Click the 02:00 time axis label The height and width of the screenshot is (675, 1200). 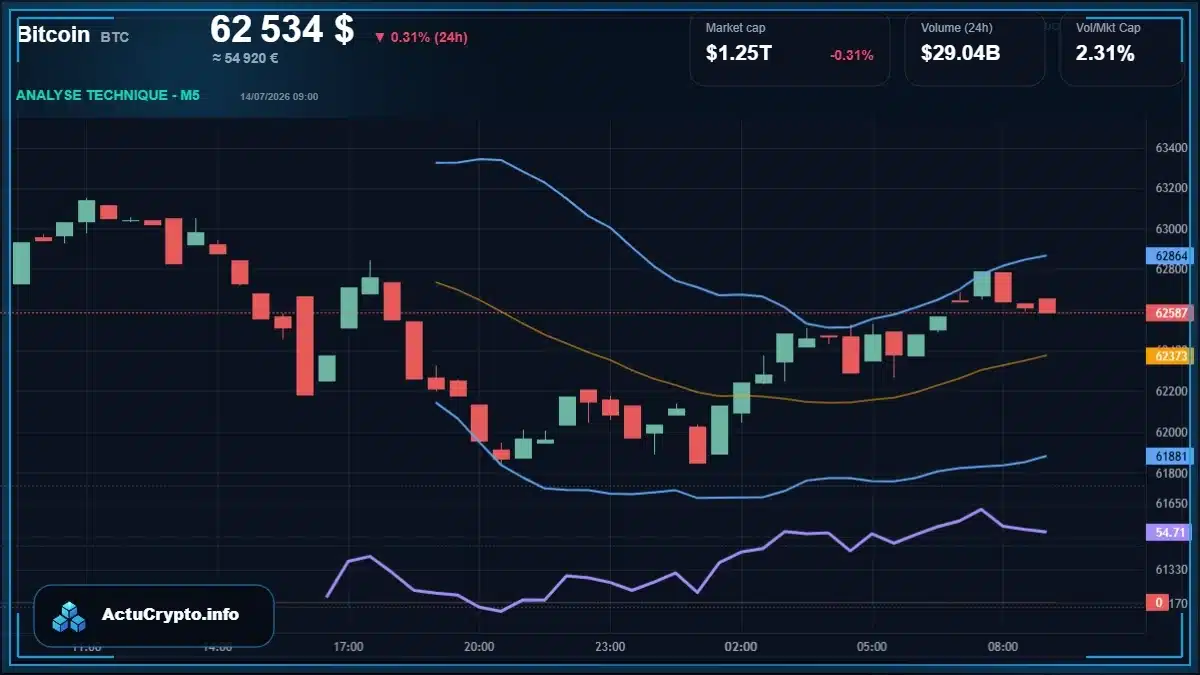741,647
